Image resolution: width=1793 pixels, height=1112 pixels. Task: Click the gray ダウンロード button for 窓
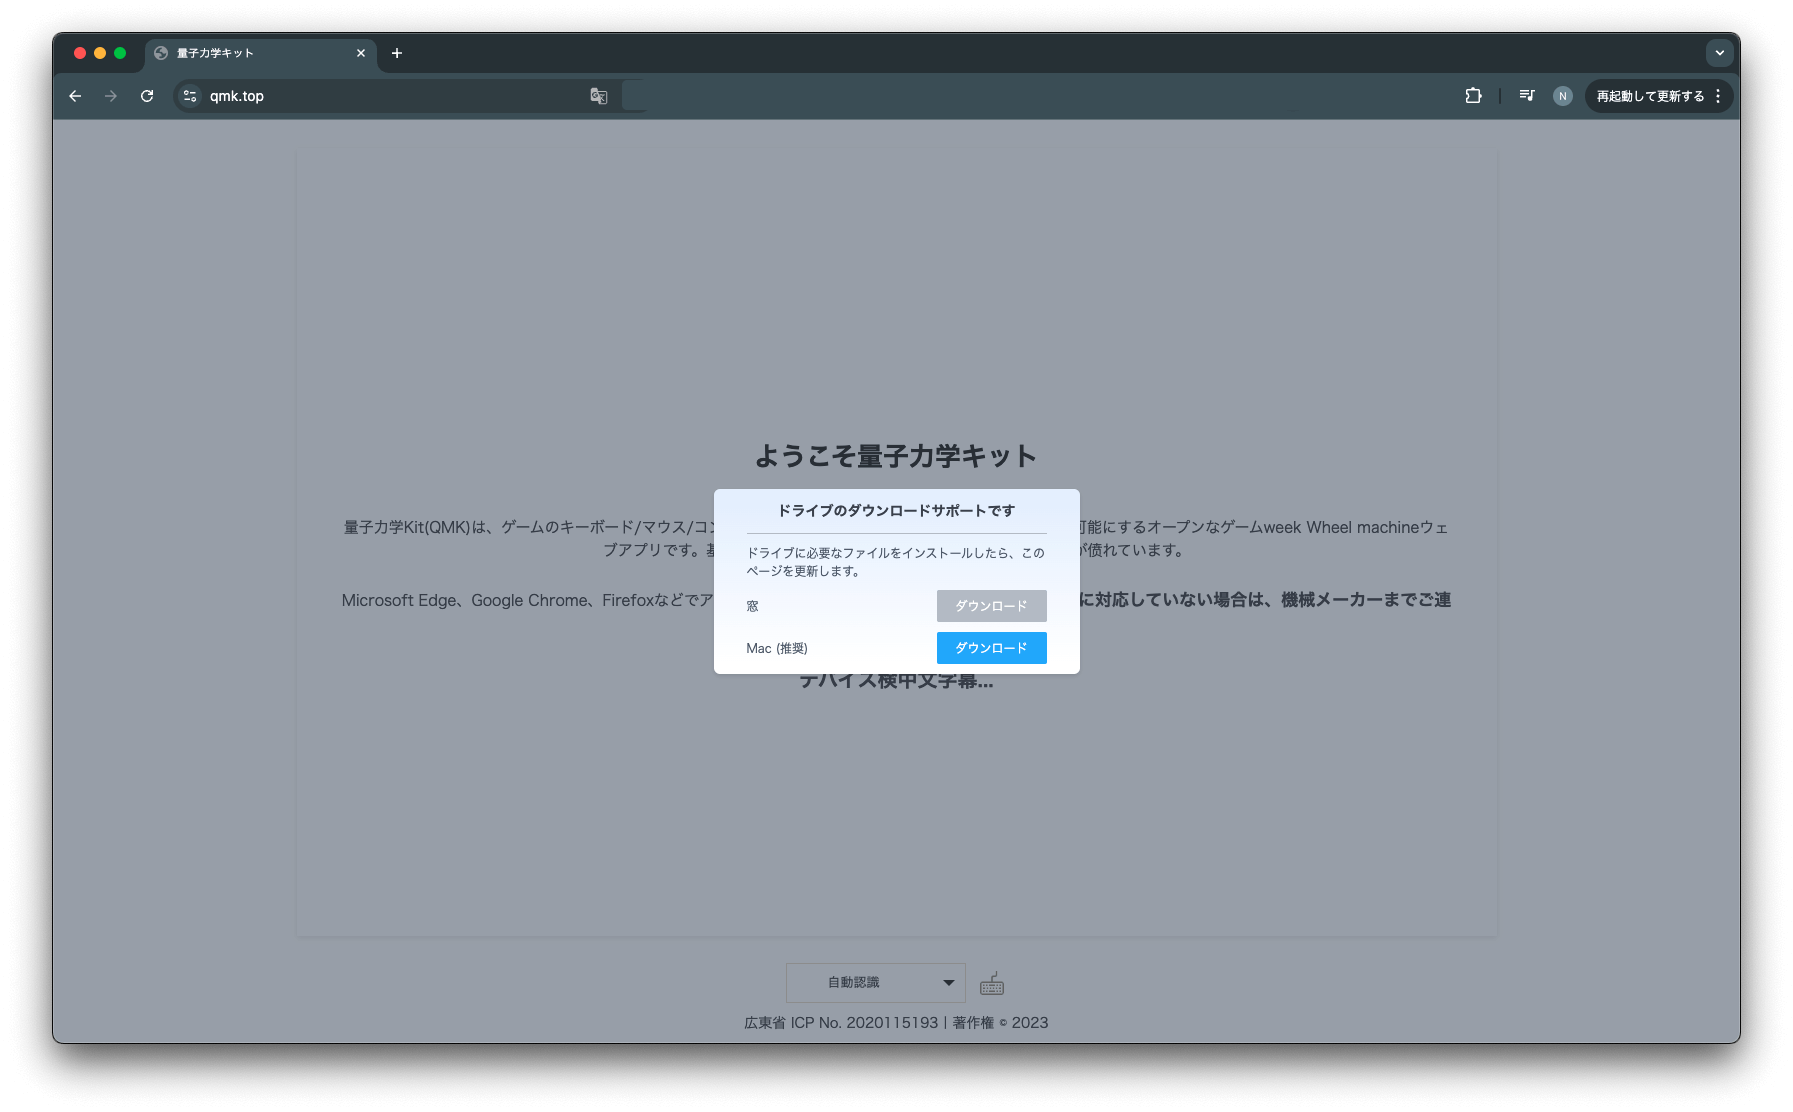coord(991,606)
